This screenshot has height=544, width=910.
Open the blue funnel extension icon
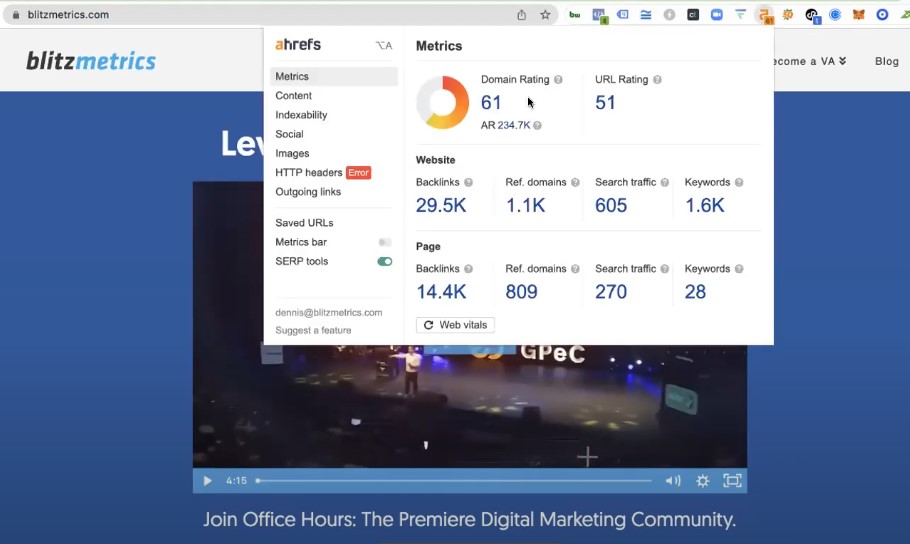pyautogui.click(x=741, y=15)
